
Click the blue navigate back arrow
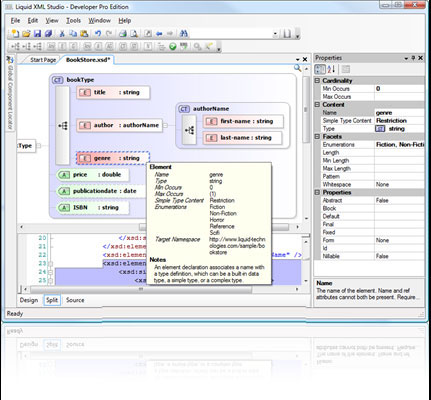tap(159, 33)
